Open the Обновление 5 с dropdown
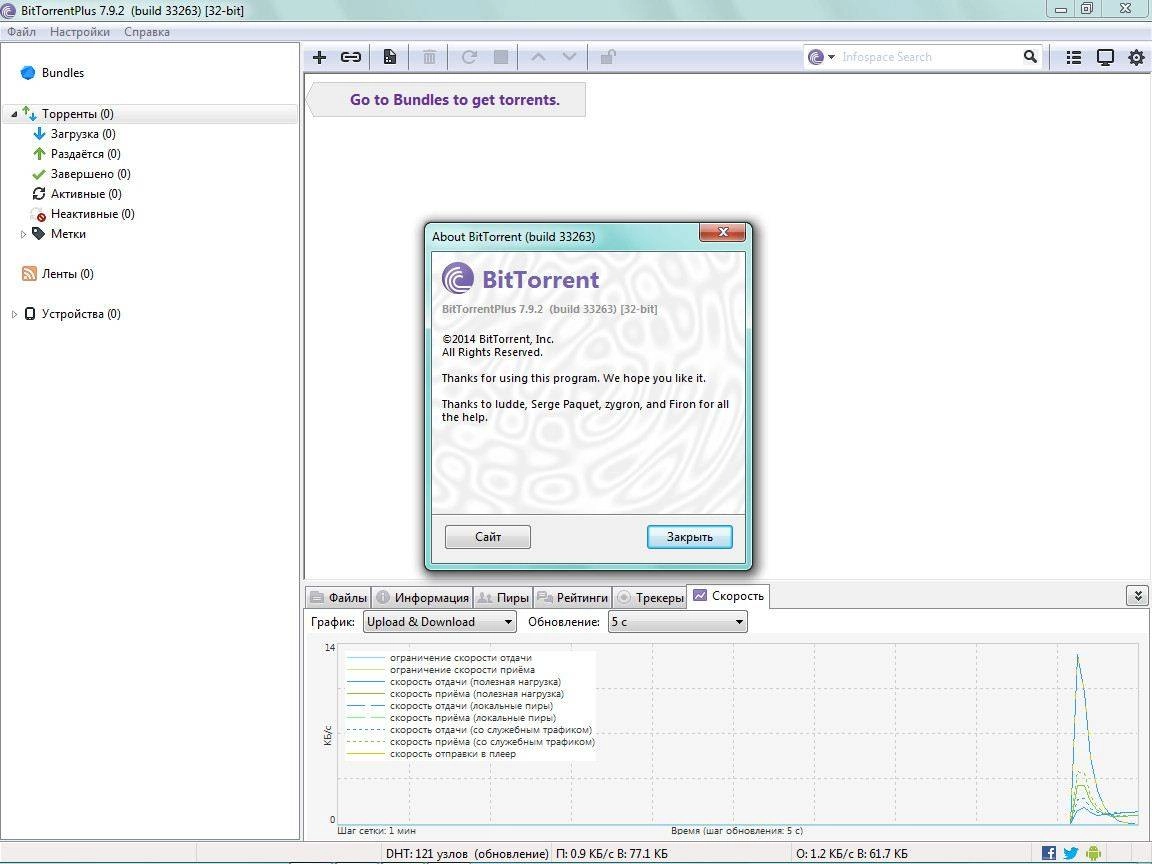This screenshot has width=1152, height=864. pyautogui.click(x=677, y=622)
